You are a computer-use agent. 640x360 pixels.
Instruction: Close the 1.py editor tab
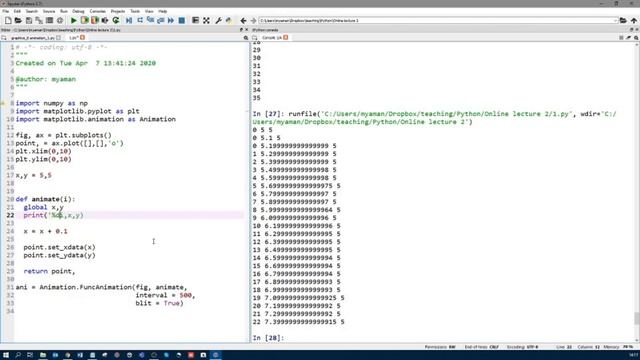coord(82,38)
